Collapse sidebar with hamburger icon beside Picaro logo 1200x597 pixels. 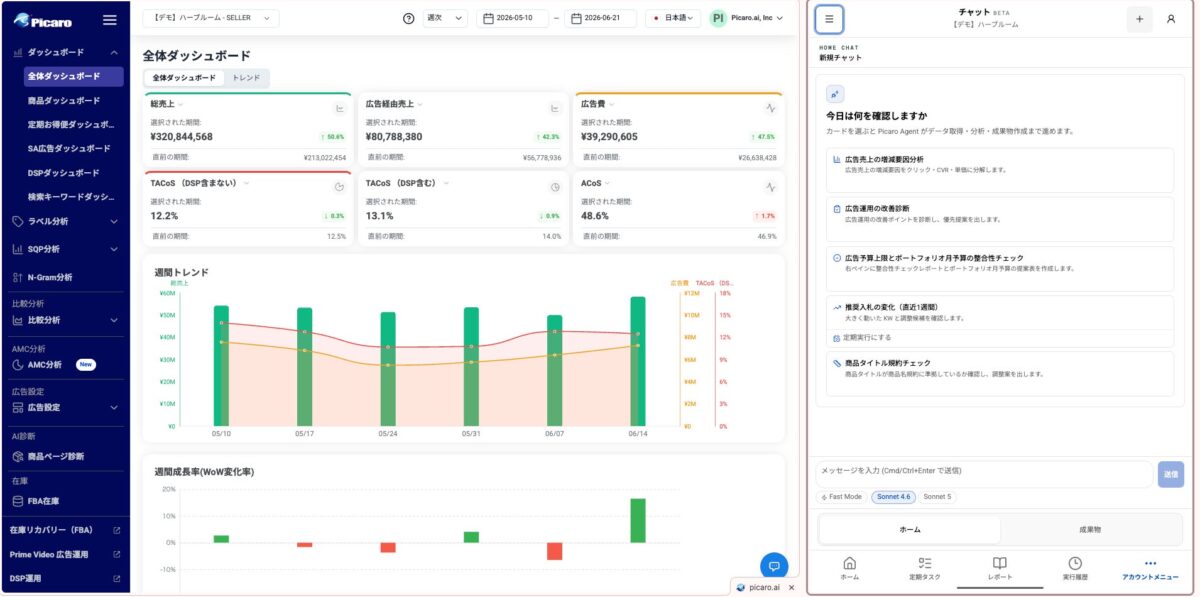pos(109,19)
